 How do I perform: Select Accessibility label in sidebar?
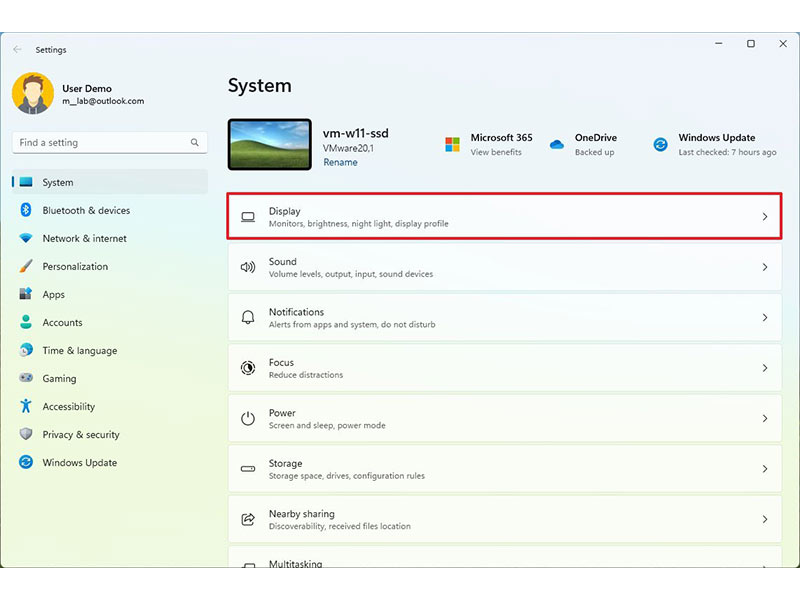tap(69, 407)
